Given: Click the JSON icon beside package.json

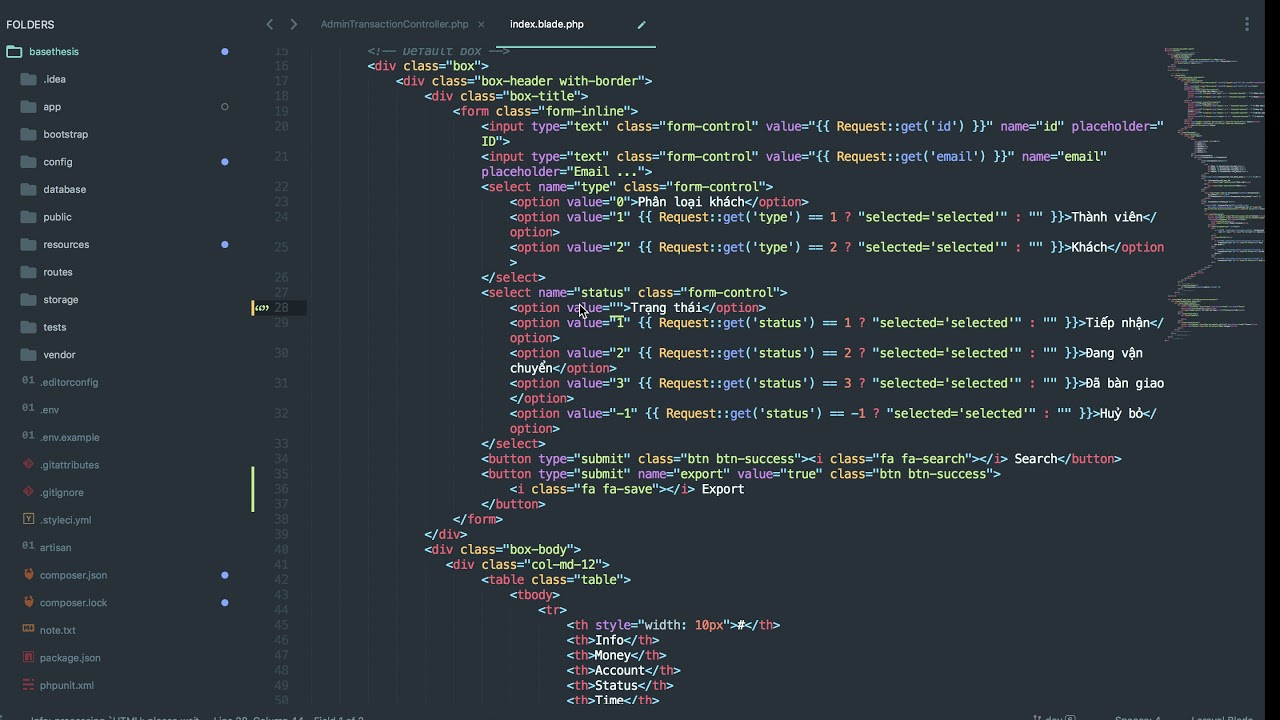Looking at the screenshot, I should click(28, 658).
